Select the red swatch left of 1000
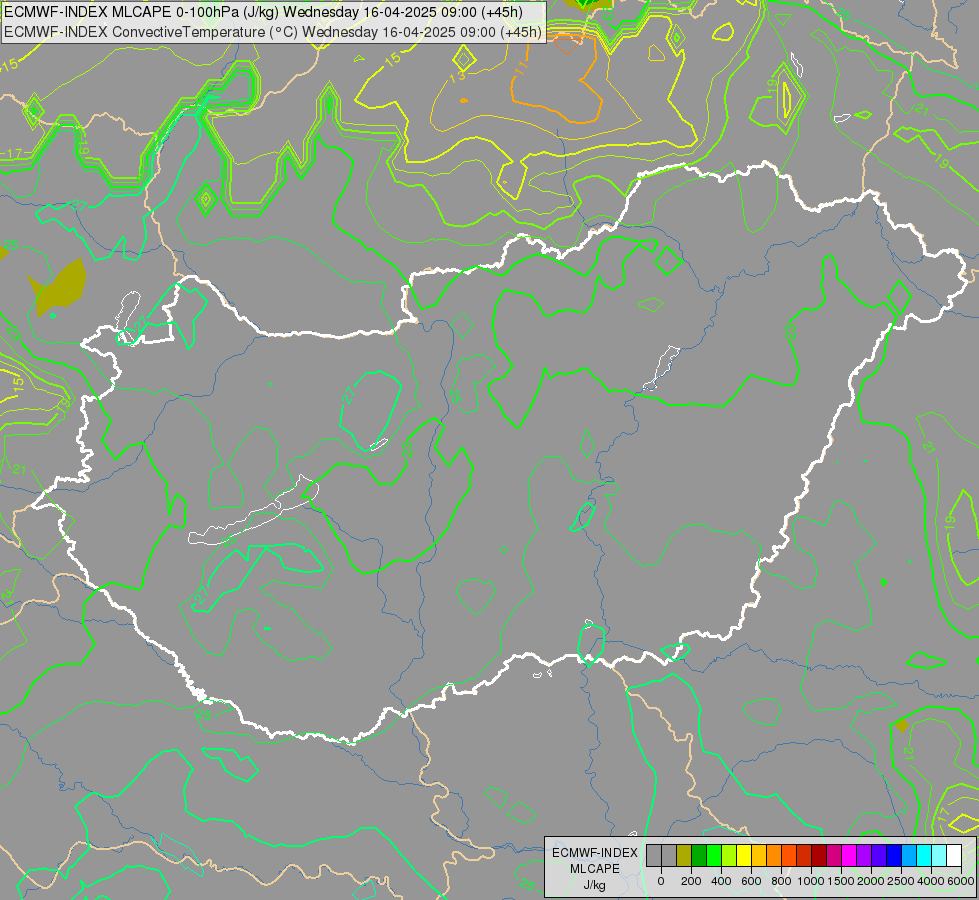Viewport: 979px width, 900px height. tap(804, 856)
